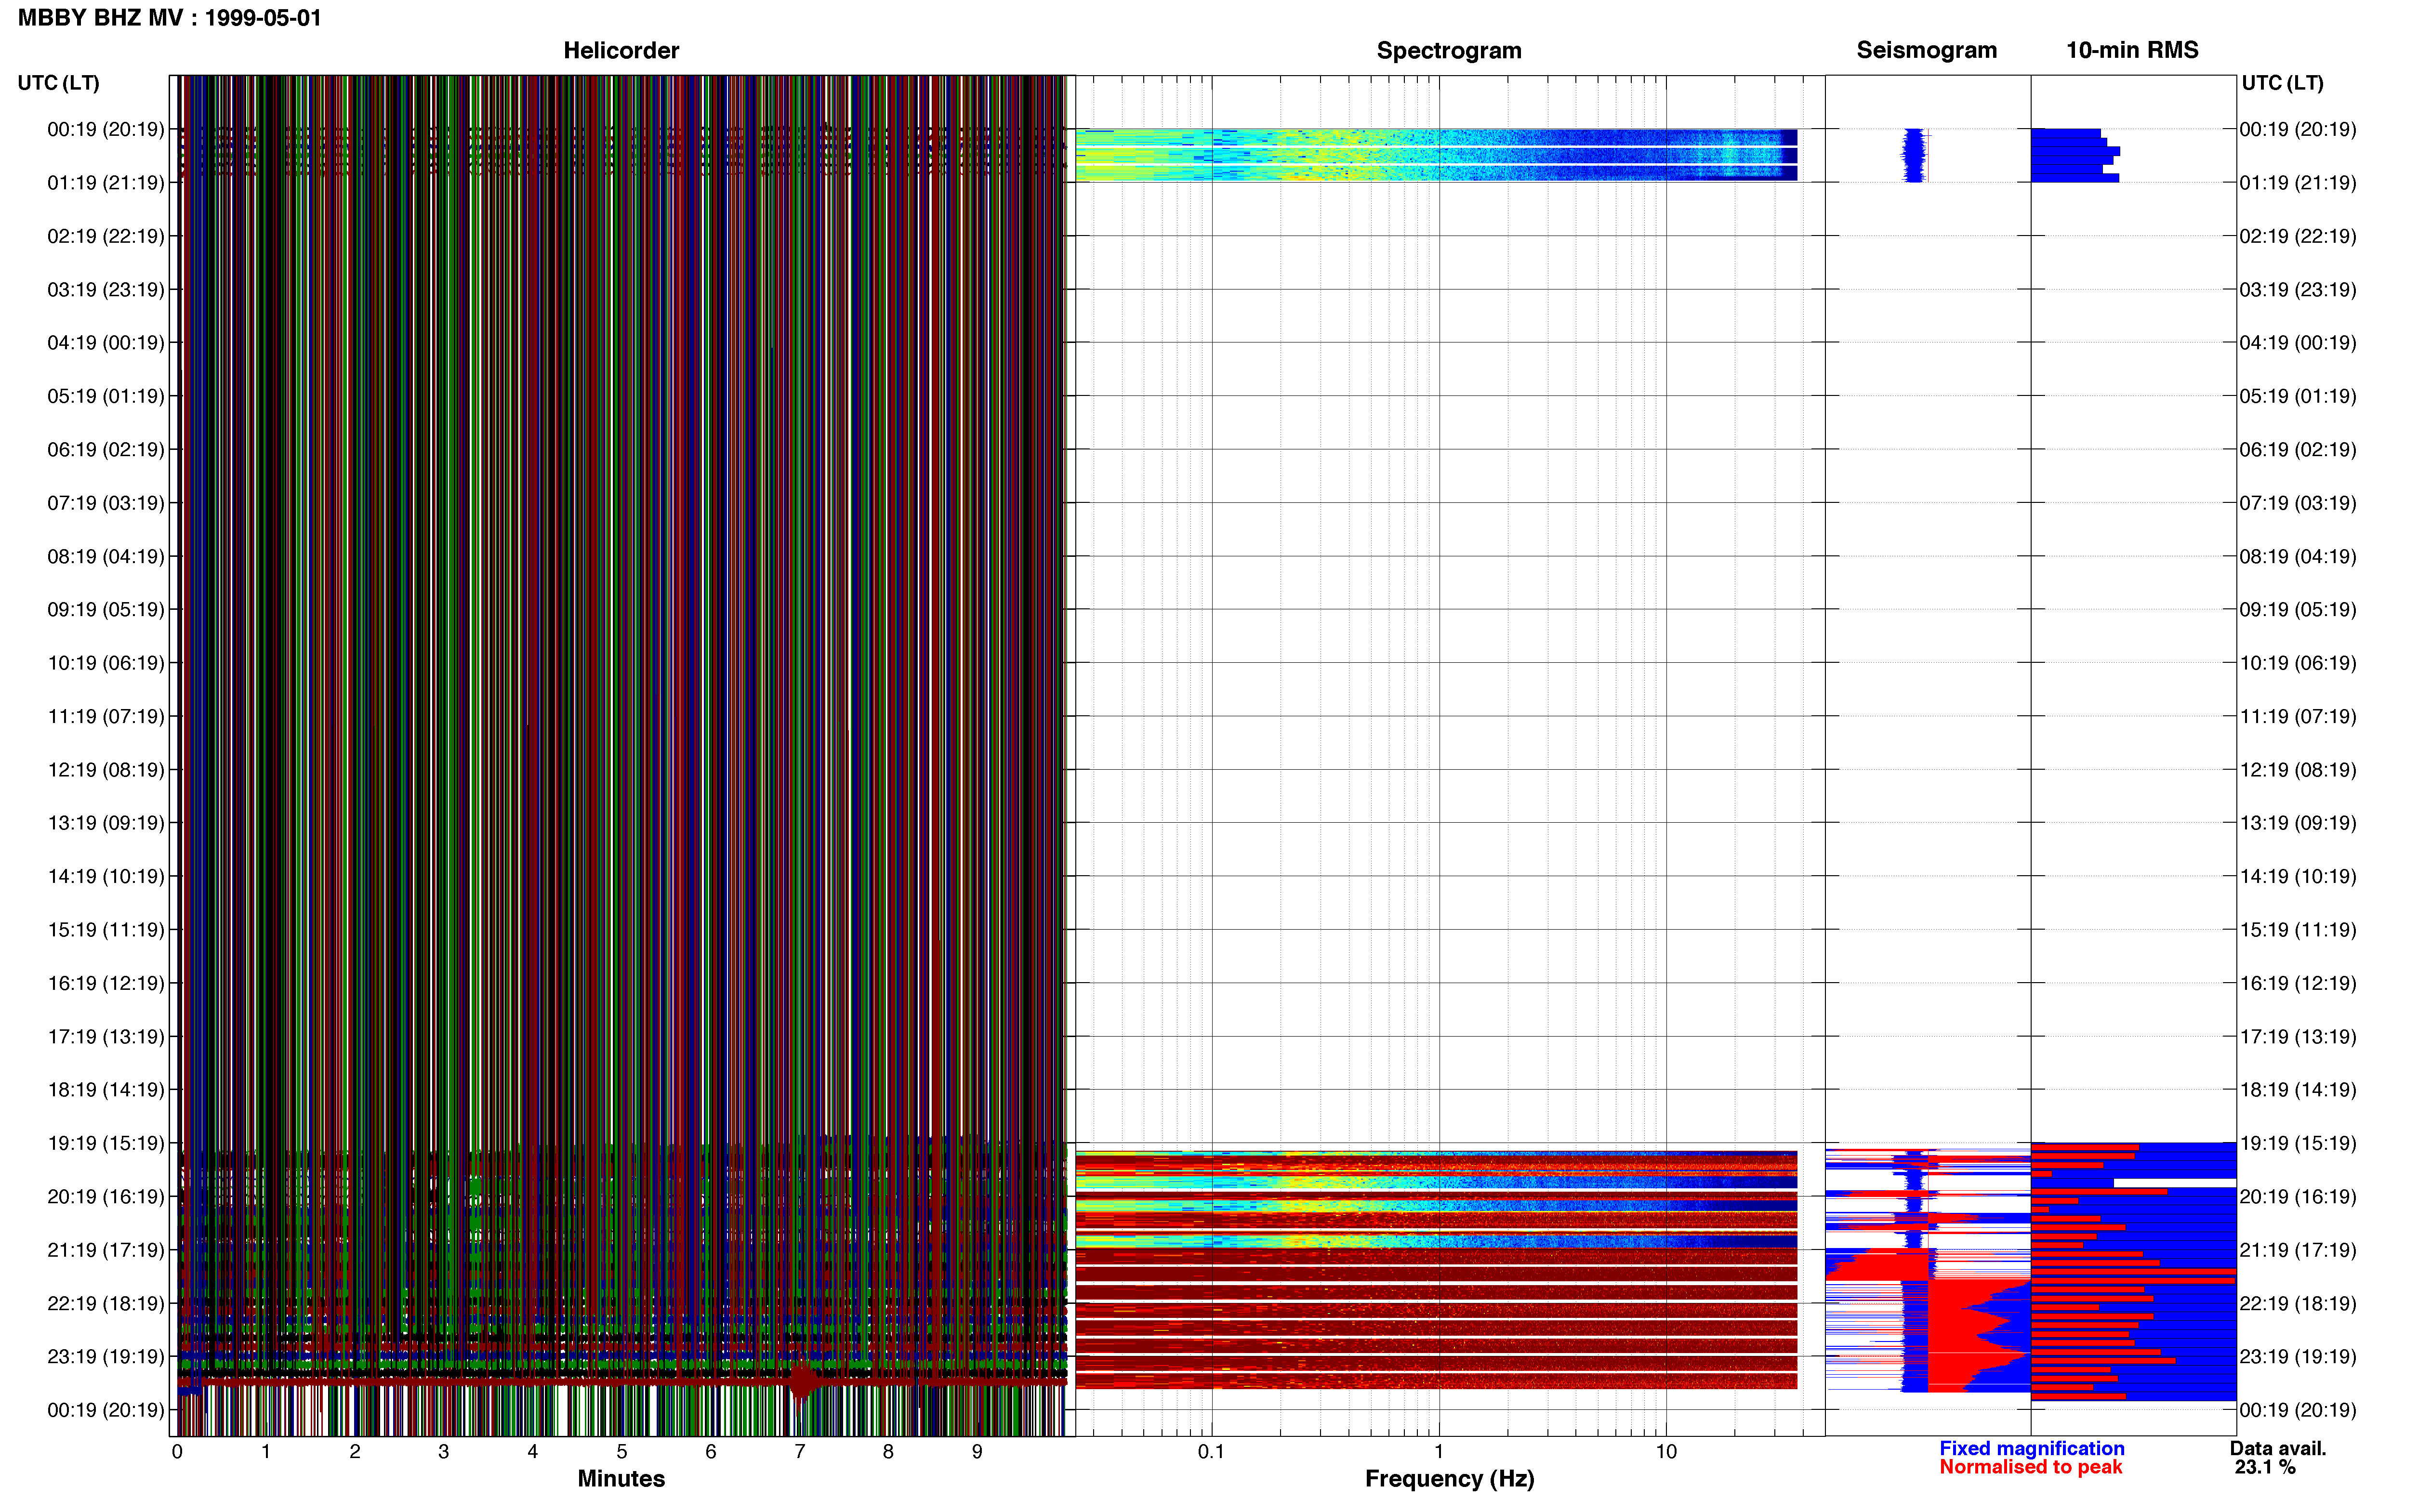Click the '10-min RMS' panel heading
Screen dimensions: 2418x1512
coord(2132,50)
